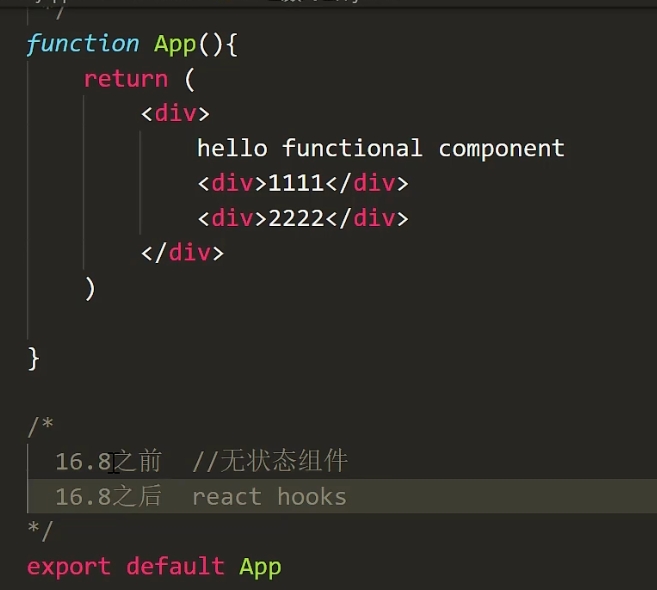Click the "//无状态组件" comment text
The image size is (657, 590).
(x=270, y=461)
